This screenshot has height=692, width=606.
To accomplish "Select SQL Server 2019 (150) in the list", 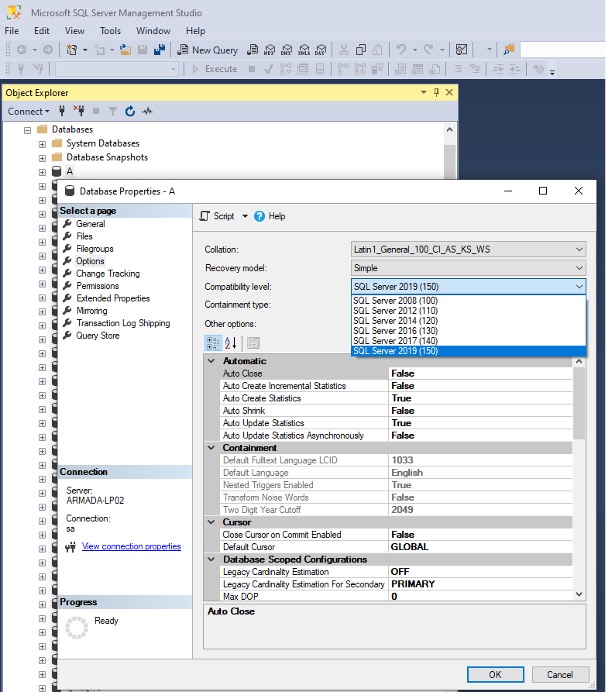I will 468,351.
